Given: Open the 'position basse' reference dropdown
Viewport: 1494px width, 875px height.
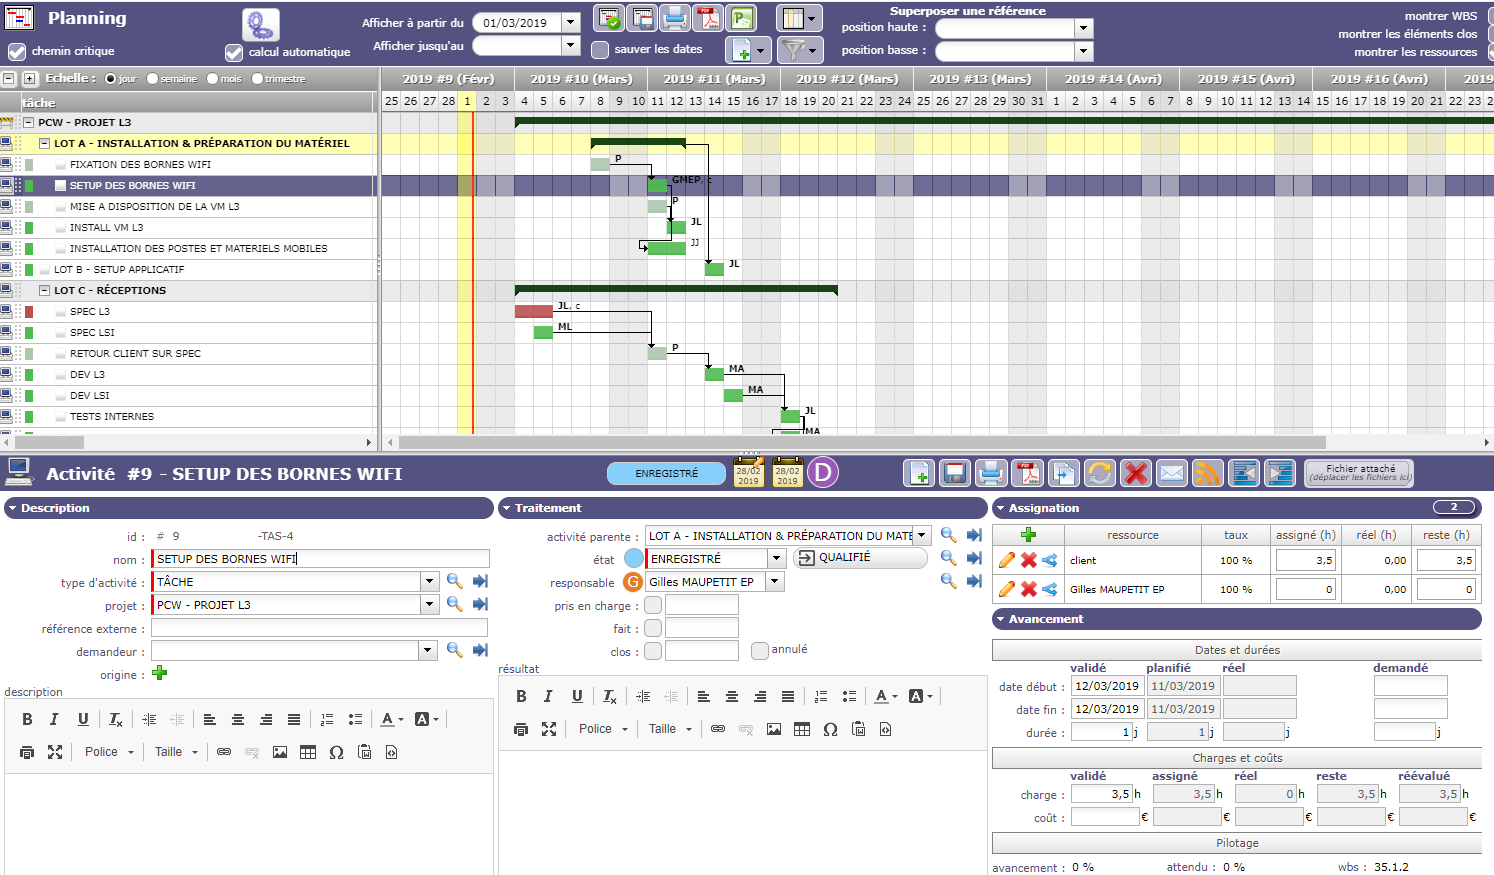Looking at the screenshot, I should [1084, 51].
